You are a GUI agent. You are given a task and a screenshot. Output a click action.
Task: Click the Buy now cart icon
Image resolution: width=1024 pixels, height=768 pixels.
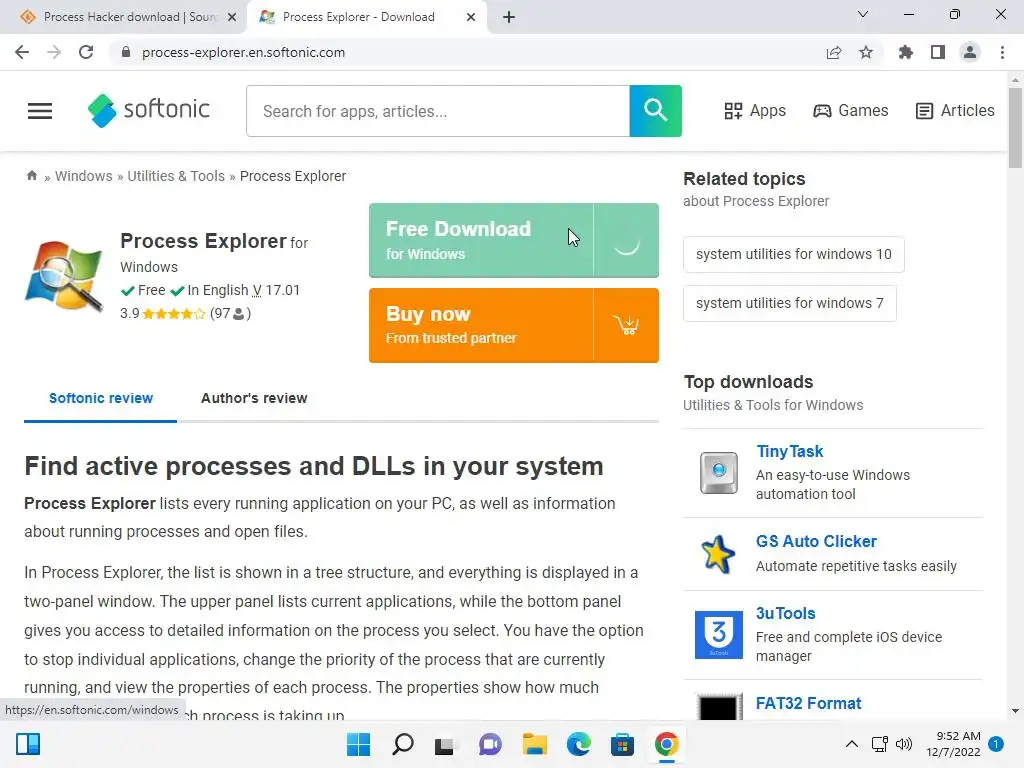[626, 325]
